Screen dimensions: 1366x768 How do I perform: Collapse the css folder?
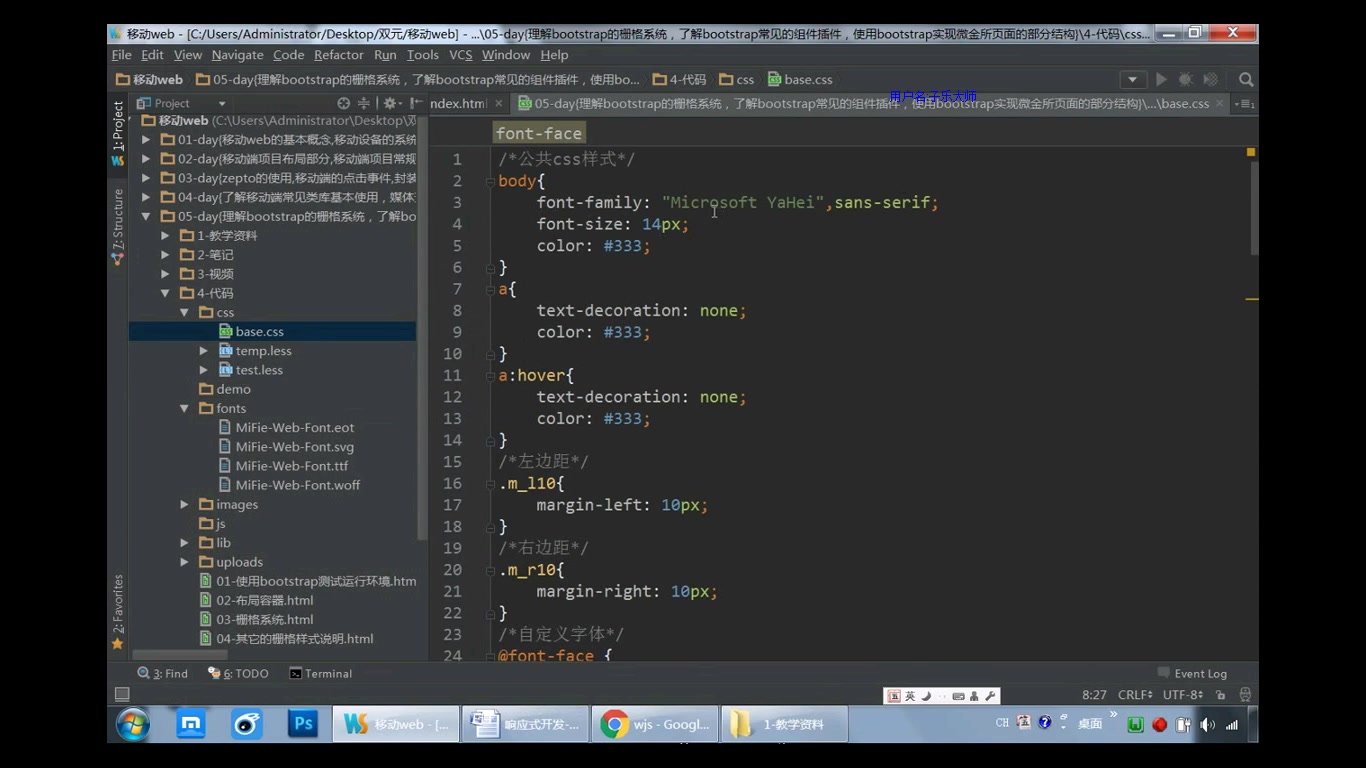click(x=185, y=313)
